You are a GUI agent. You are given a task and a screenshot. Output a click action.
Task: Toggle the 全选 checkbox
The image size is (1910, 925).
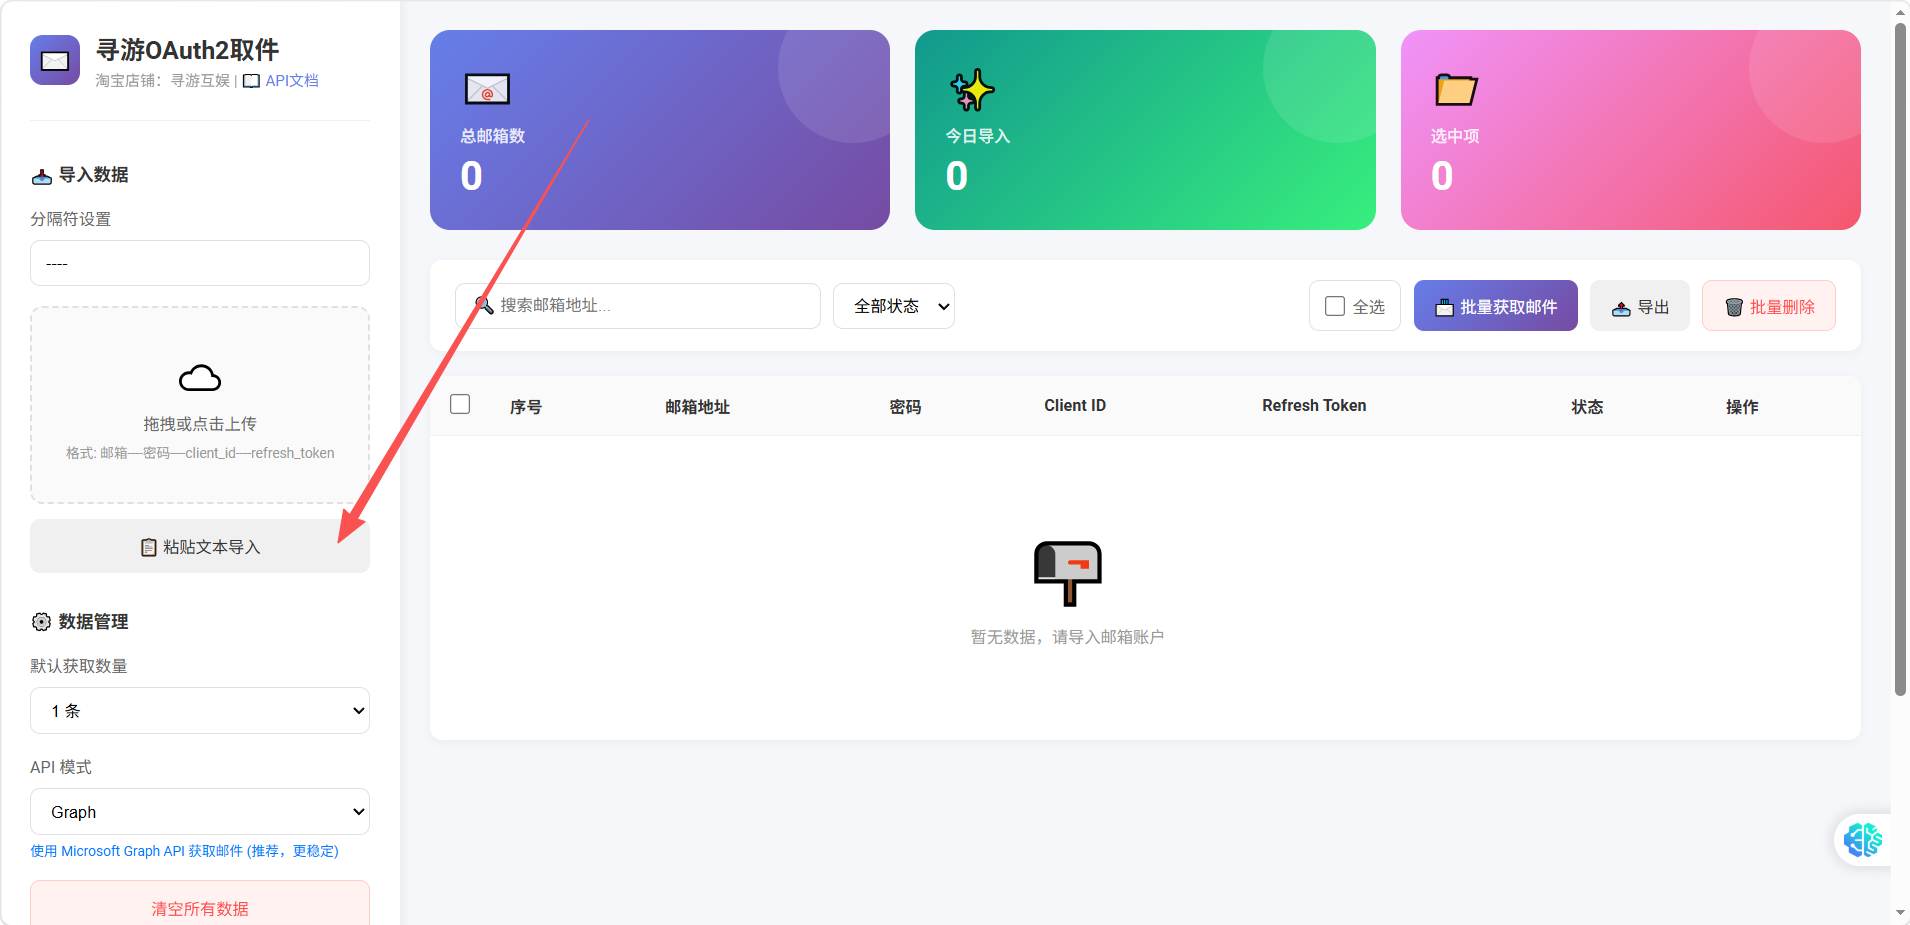pos(1335,306)
